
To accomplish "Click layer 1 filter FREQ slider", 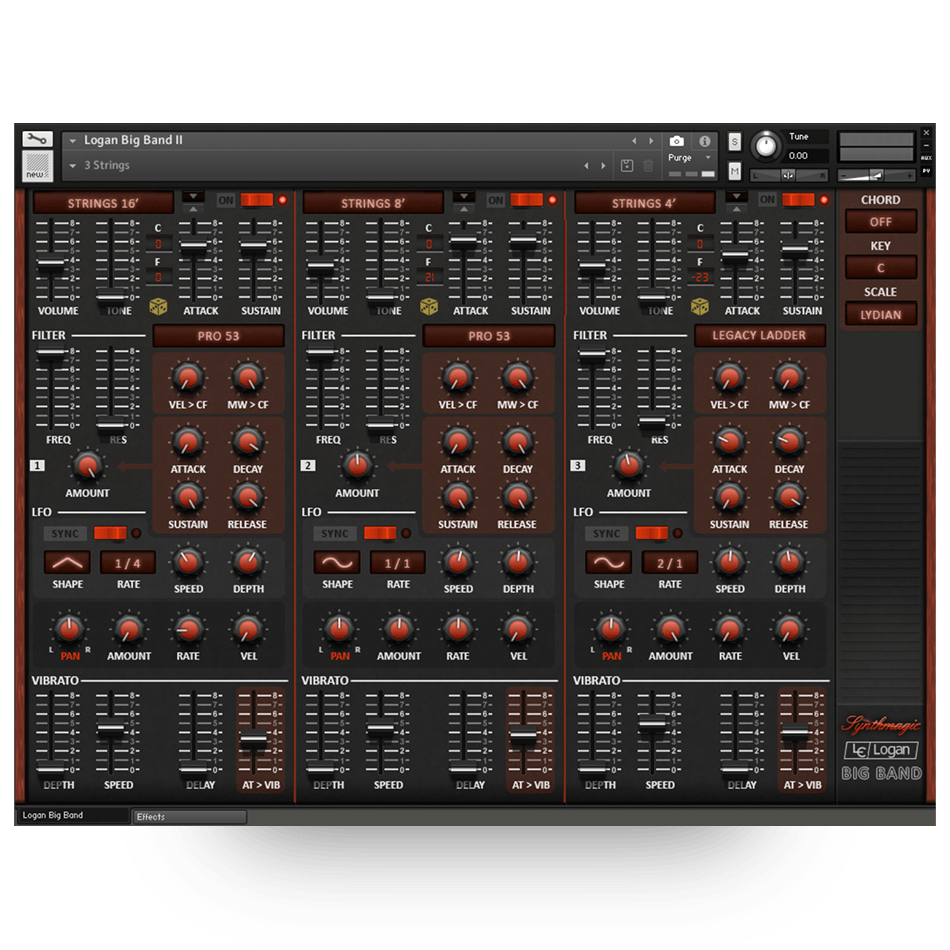I will click(51, 353).
